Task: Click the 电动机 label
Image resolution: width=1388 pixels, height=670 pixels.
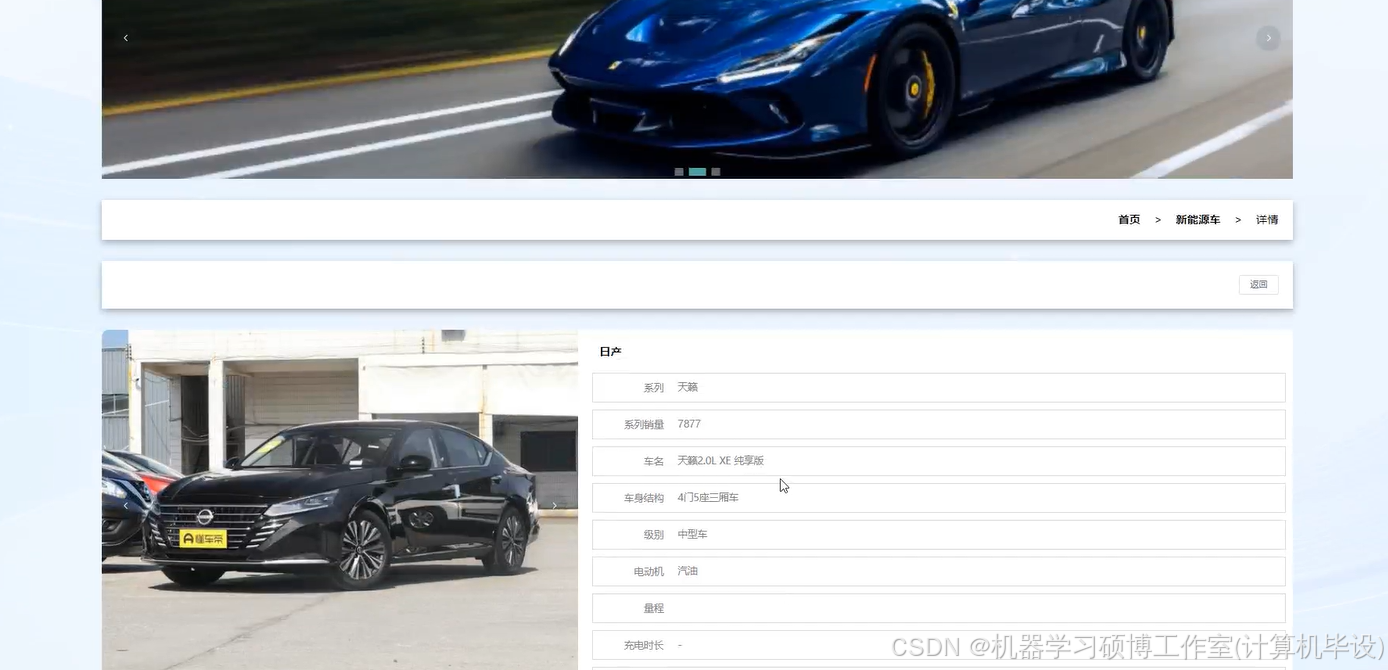Action: tap(648, 571)
